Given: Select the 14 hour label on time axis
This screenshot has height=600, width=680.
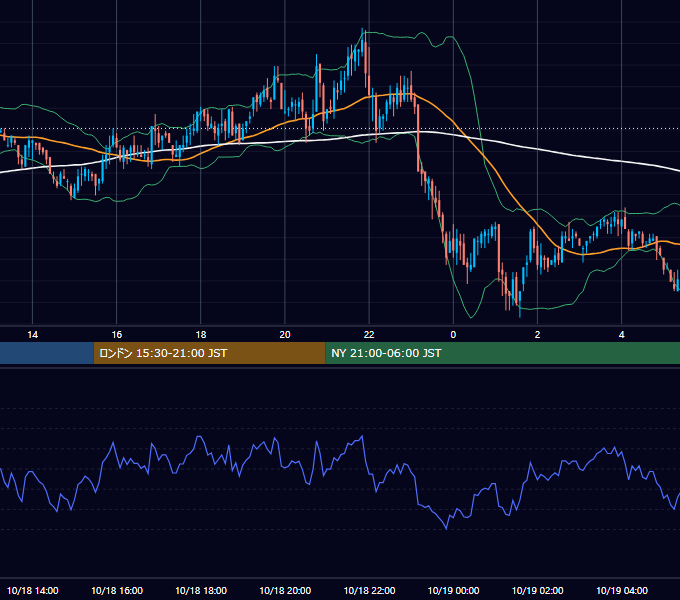Looking at the screenshot, I should point(33,335).
